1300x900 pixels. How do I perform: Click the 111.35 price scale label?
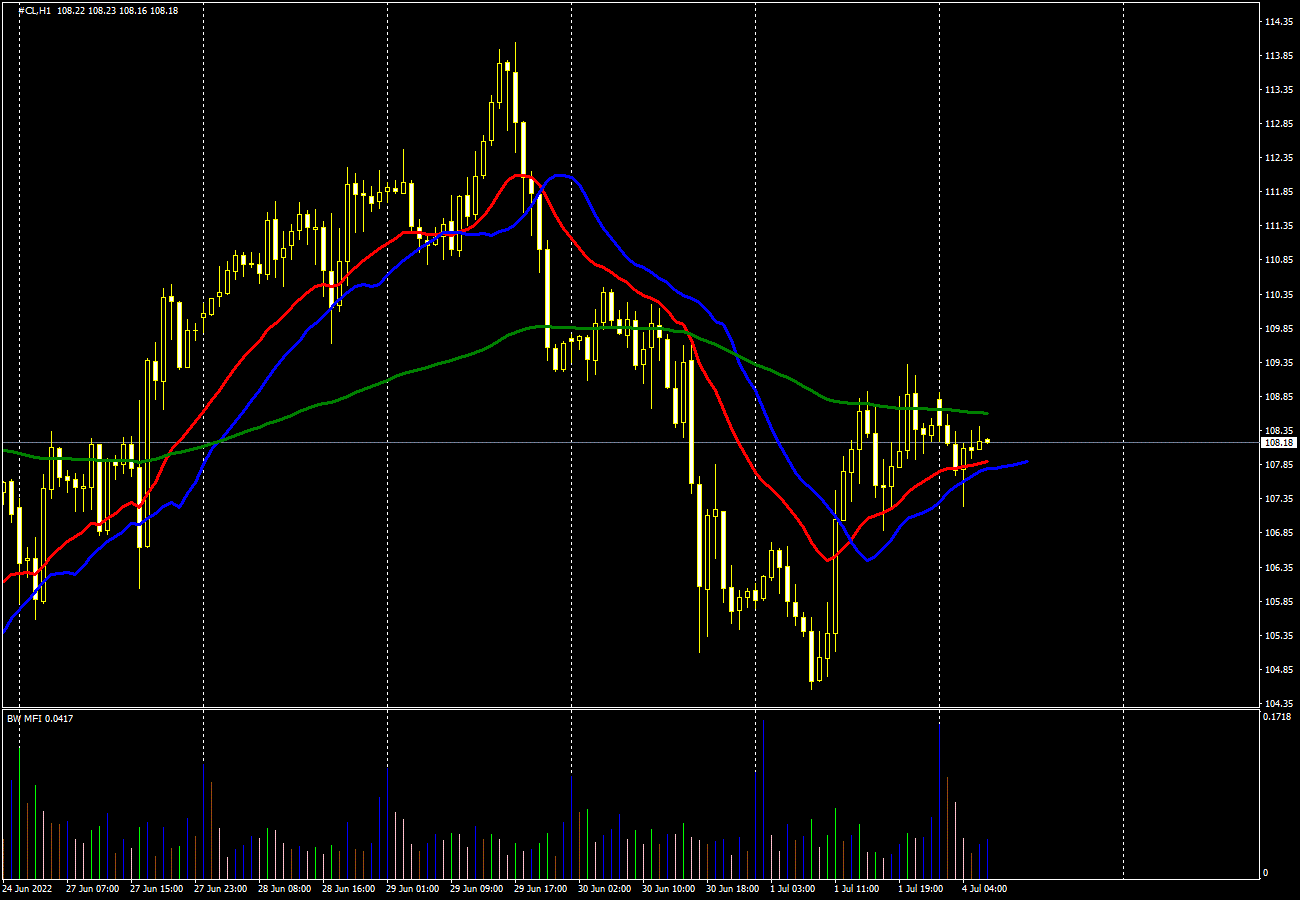pos(1278,226)
